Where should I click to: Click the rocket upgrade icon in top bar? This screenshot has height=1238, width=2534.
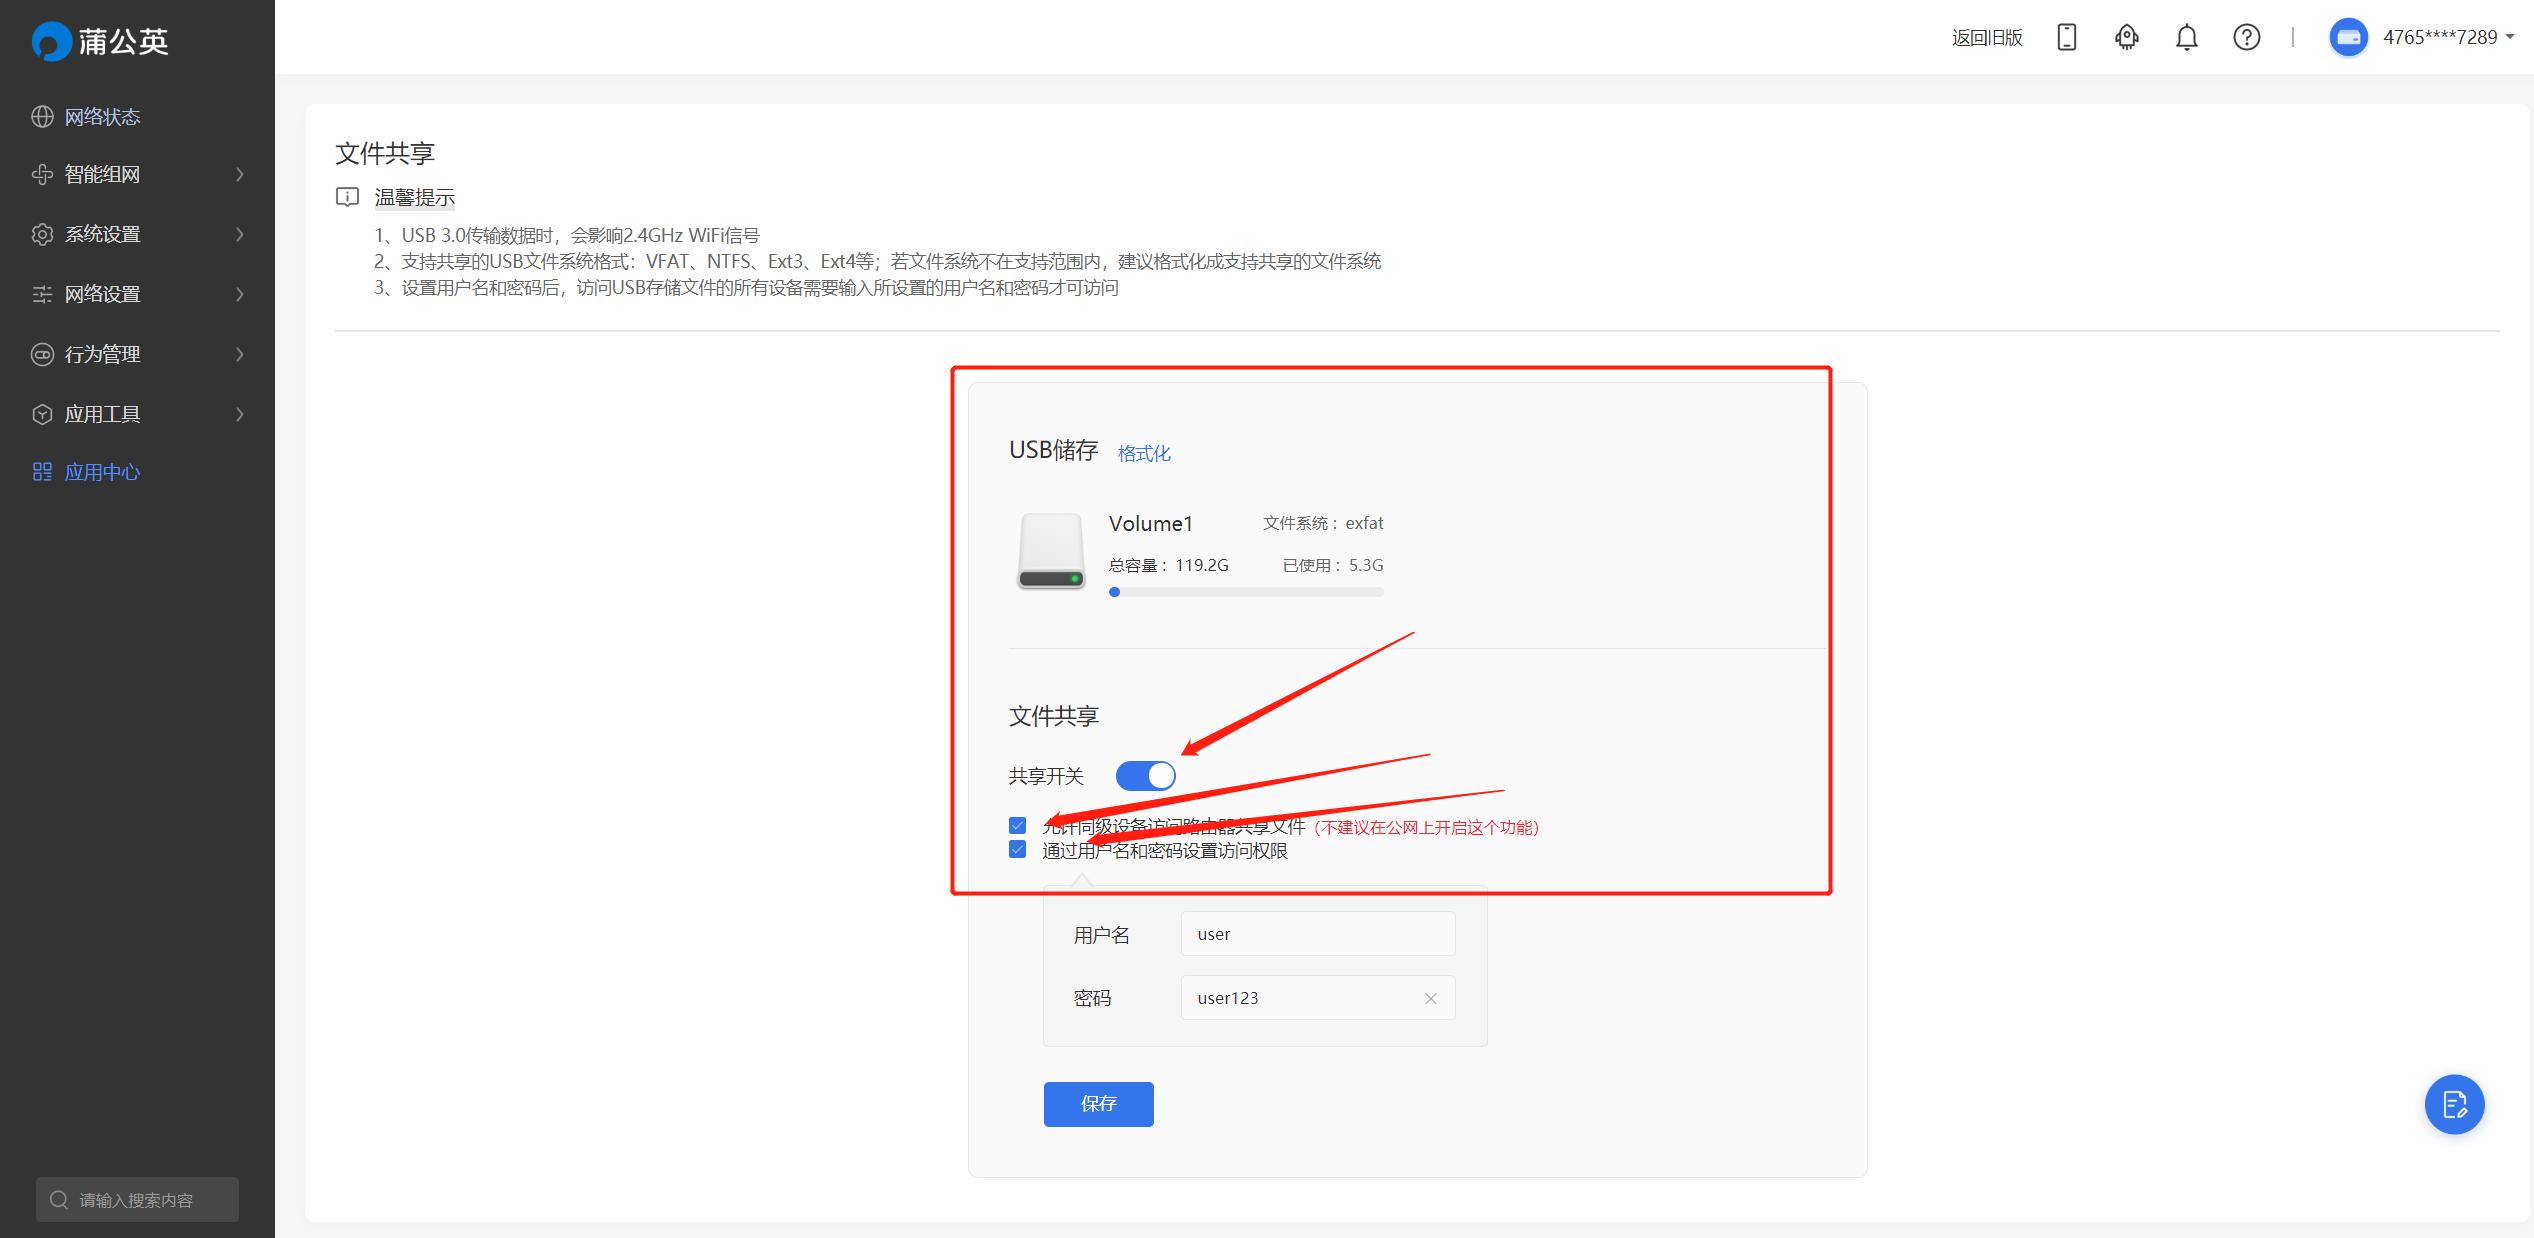click(x=2126, y=37)
